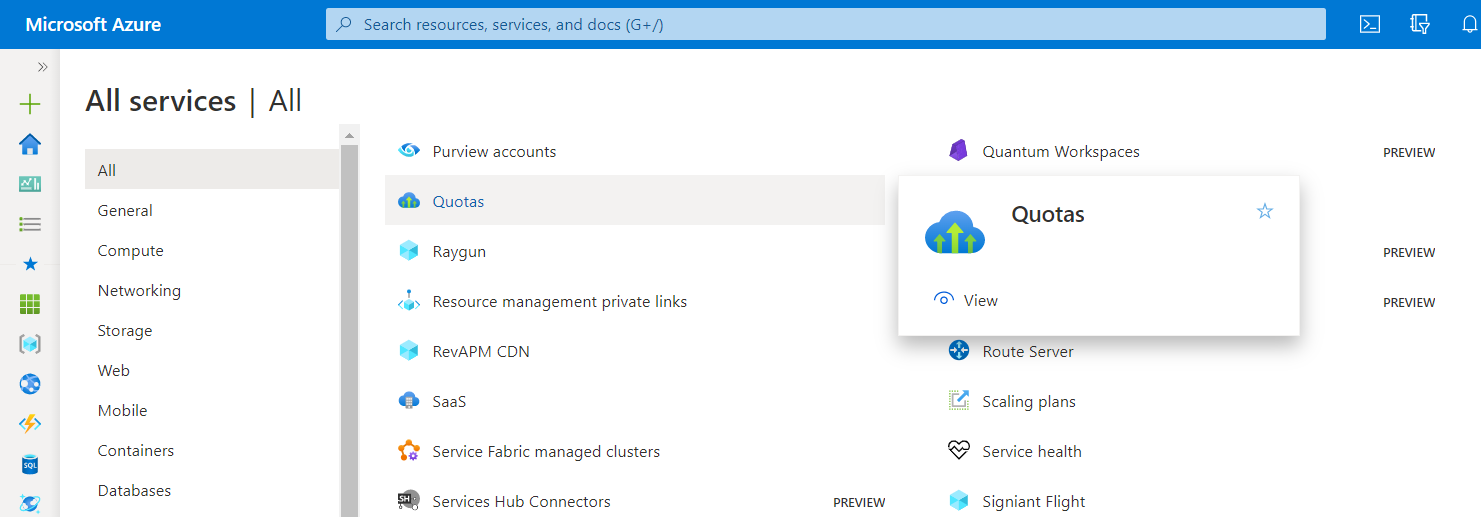Click the Directories and subscriptions filter icon
Viewport: 1481px width, 517px height.
point(1419,24)
